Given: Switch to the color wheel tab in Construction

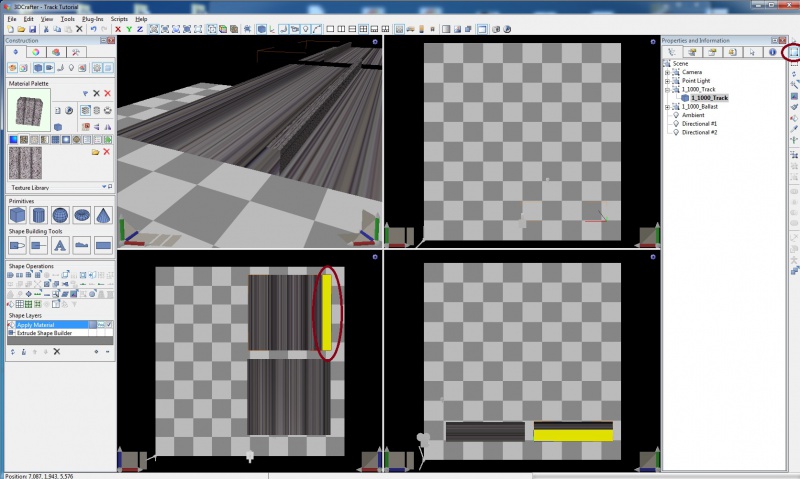Looking at the screenshot, I should coord(36,52).
